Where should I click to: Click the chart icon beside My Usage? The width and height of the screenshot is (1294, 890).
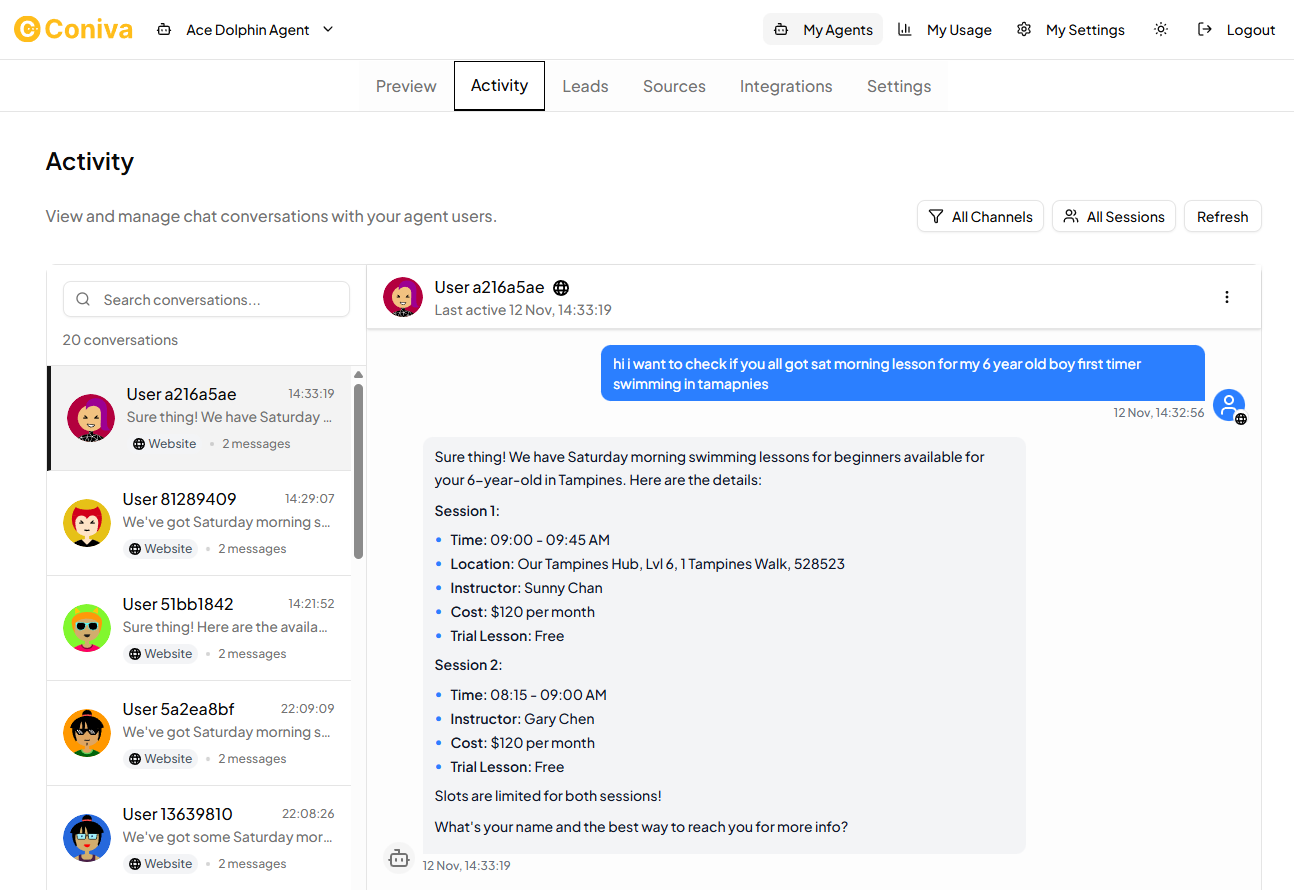(x=905, y=29)
